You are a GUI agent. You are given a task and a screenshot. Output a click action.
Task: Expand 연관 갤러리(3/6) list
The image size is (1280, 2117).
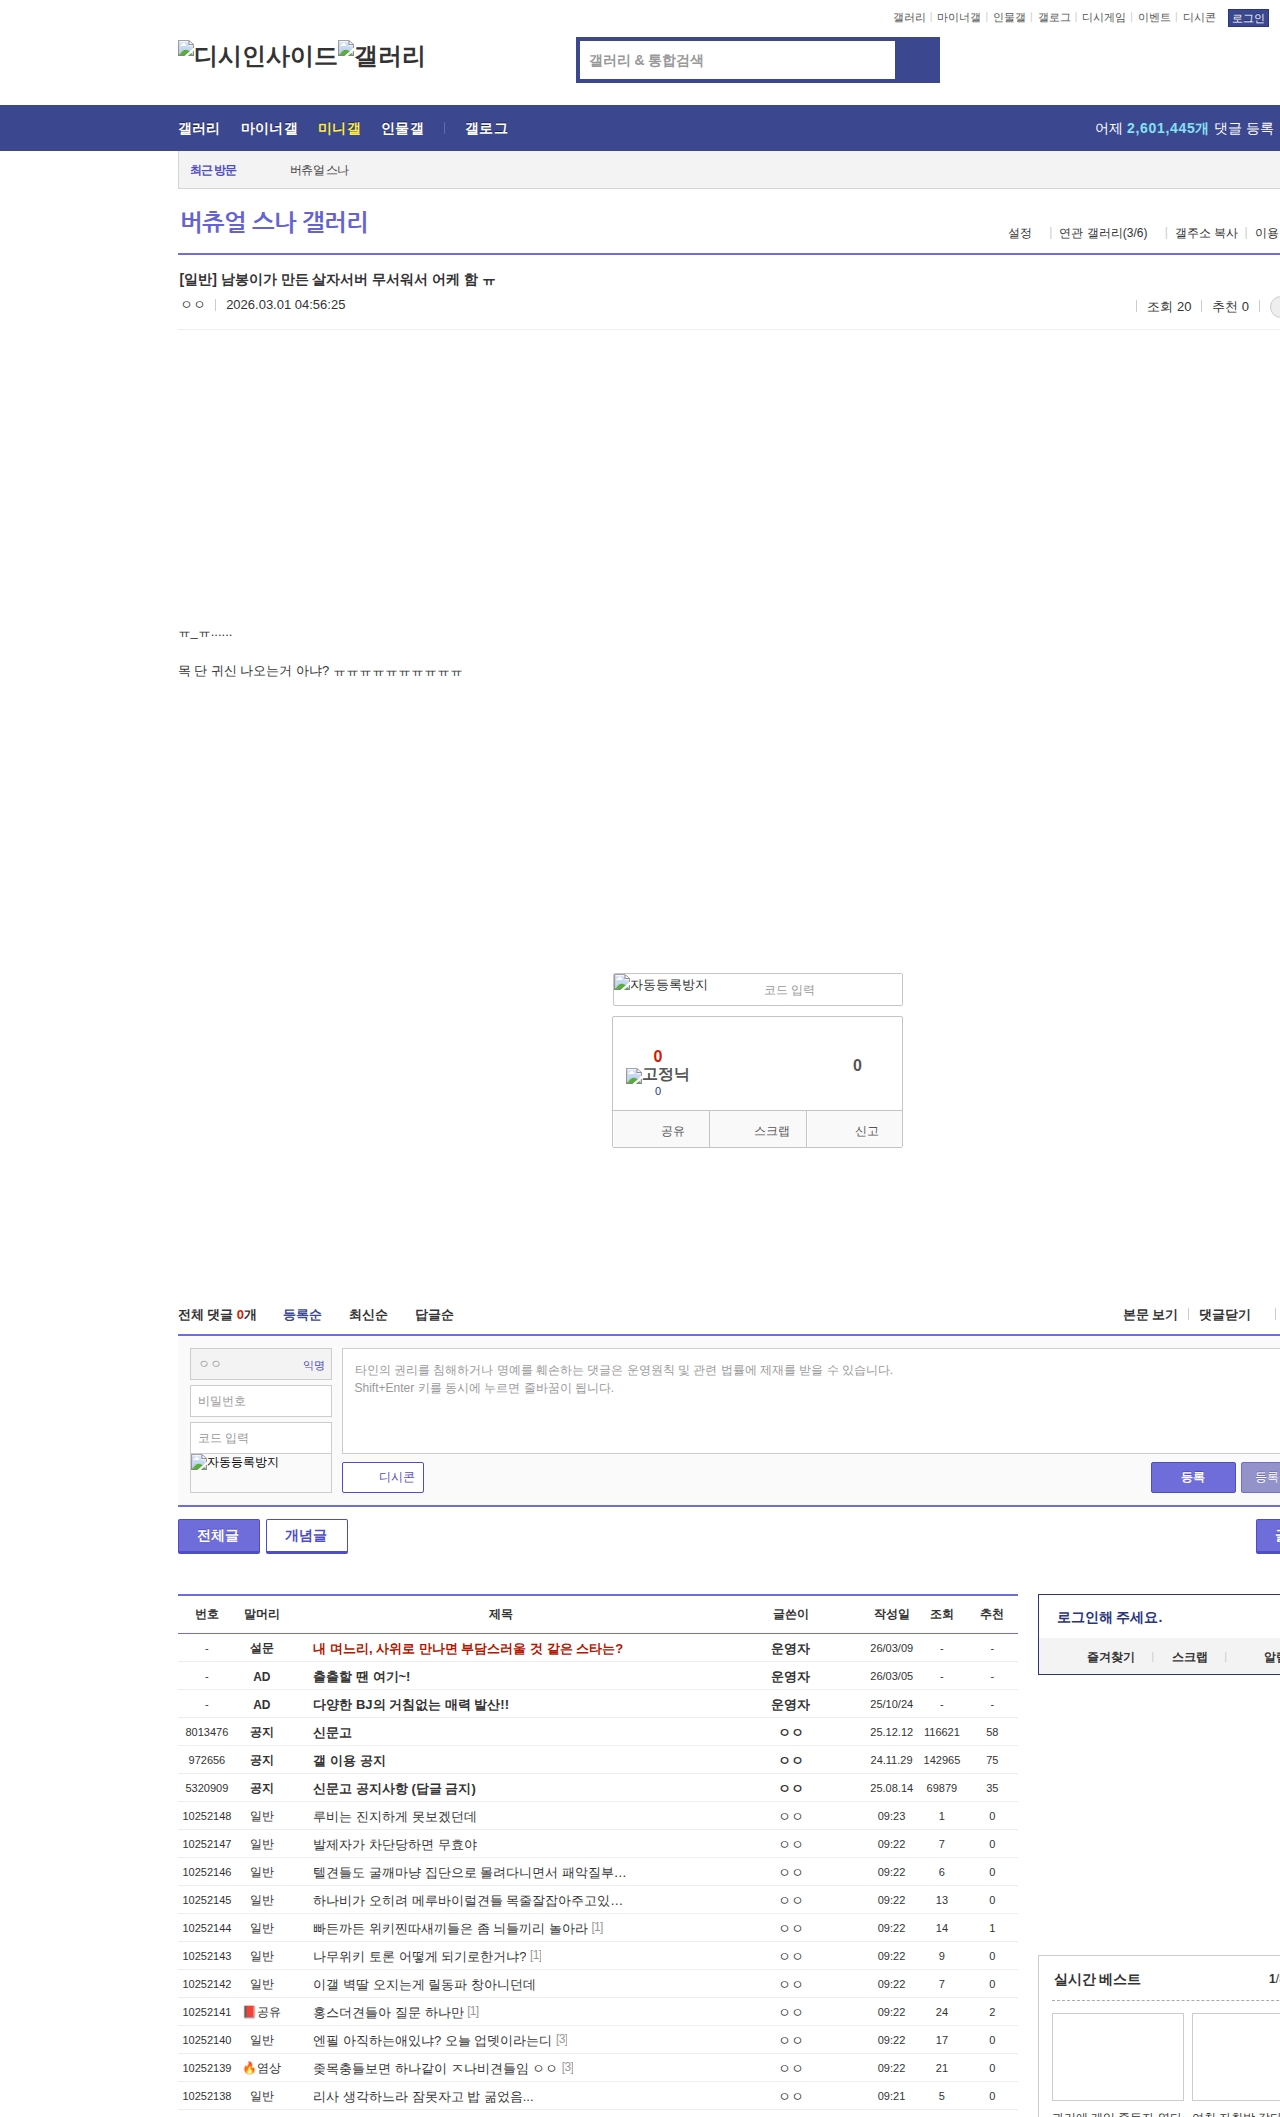pyautogui.click(x=1103, y=233)
